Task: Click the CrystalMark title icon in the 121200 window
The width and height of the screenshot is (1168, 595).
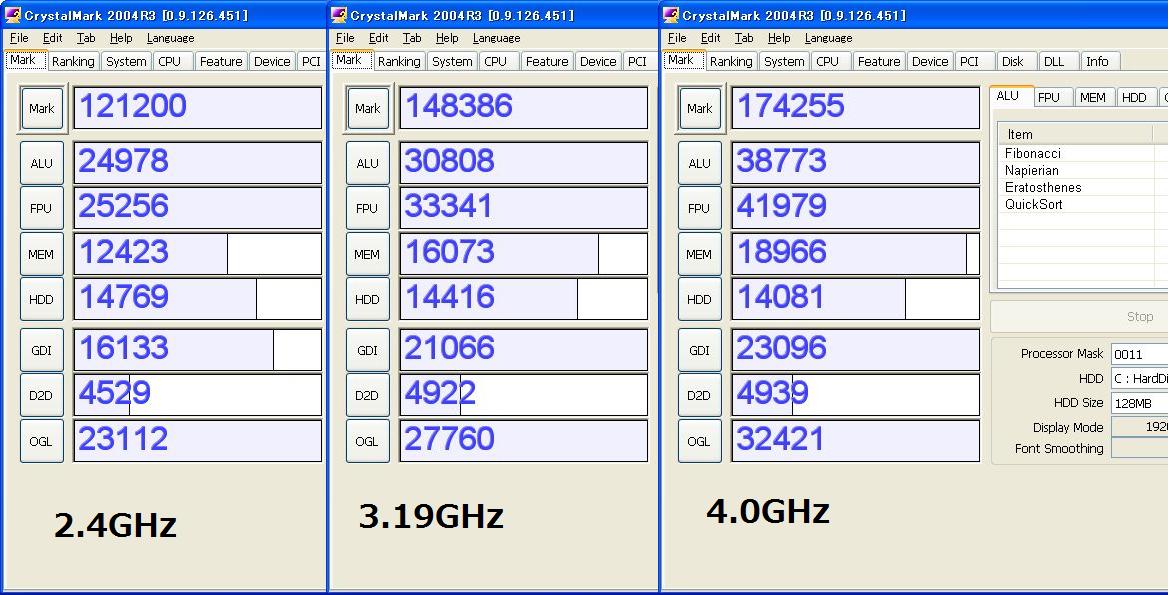Action: (13, 15)
